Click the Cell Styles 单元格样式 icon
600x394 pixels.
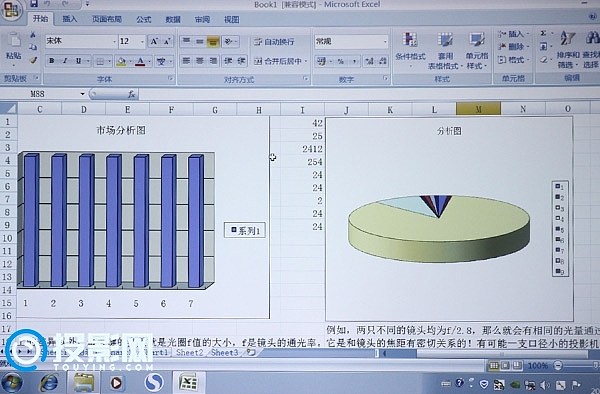pos(476,40)
